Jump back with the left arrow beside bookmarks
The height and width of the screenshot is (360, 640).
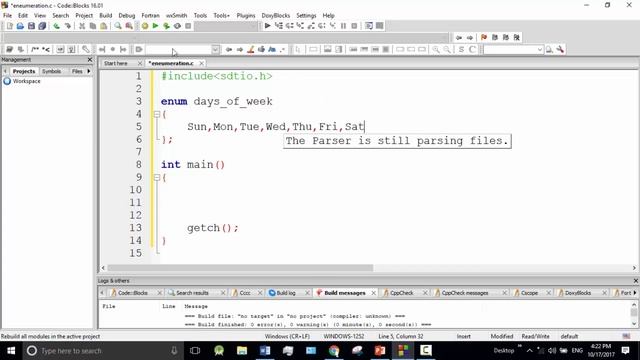tap(459, 37)
